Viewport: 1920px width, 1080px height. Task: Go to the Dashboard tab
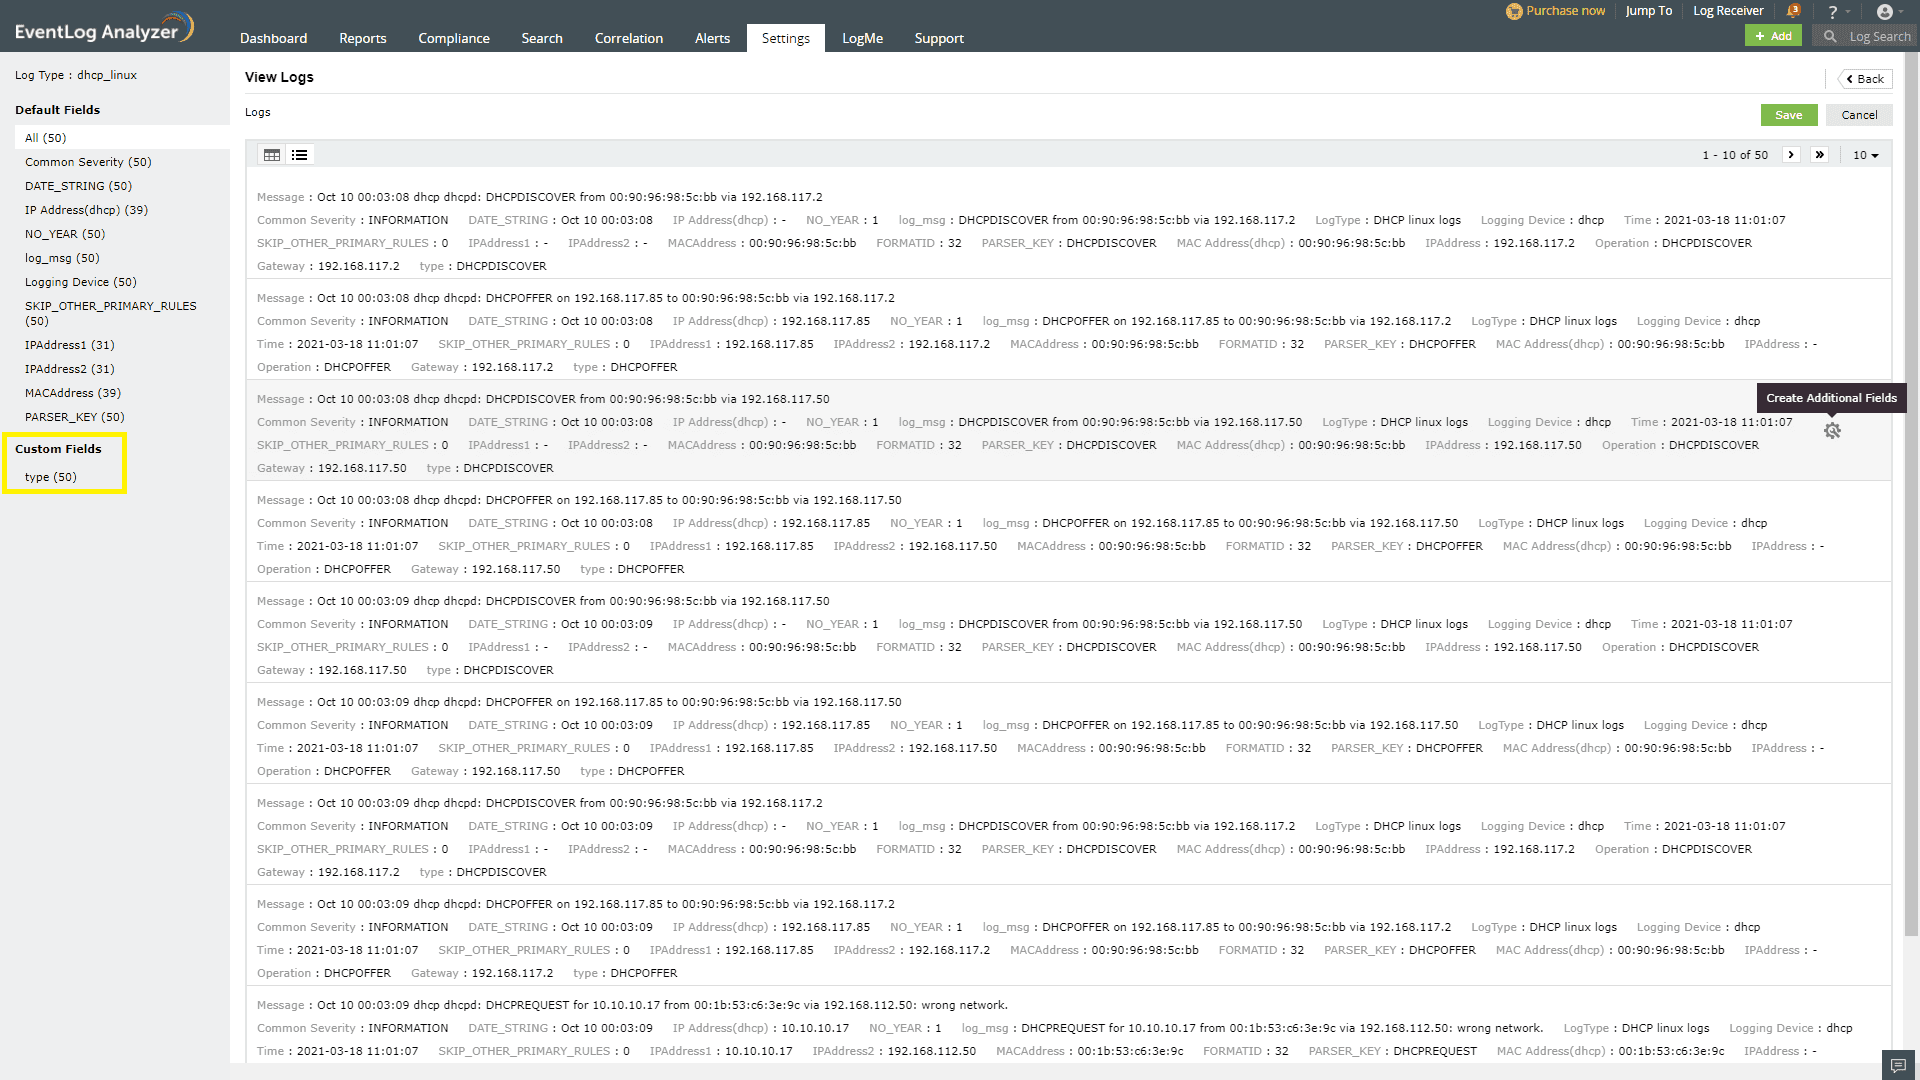coord(273,38)
